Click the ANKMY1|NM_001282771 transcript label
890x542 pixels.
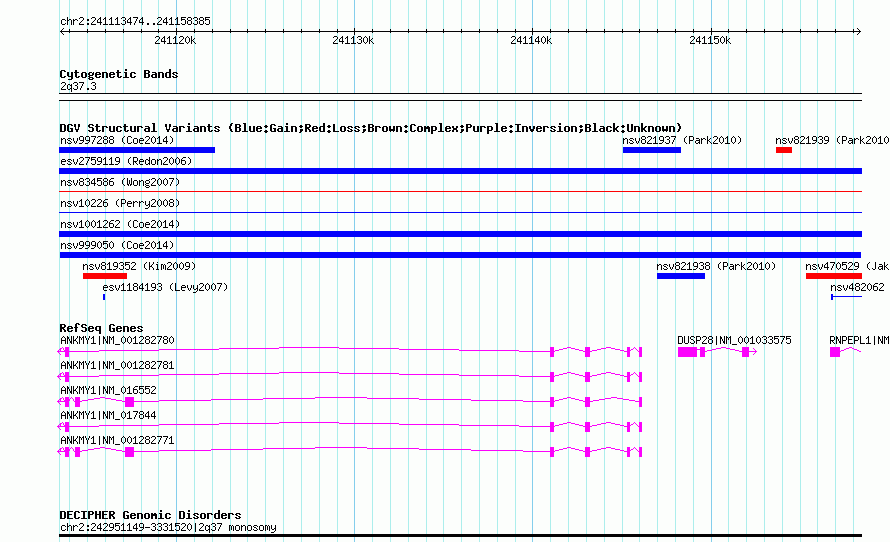click(x=117, y=440)
